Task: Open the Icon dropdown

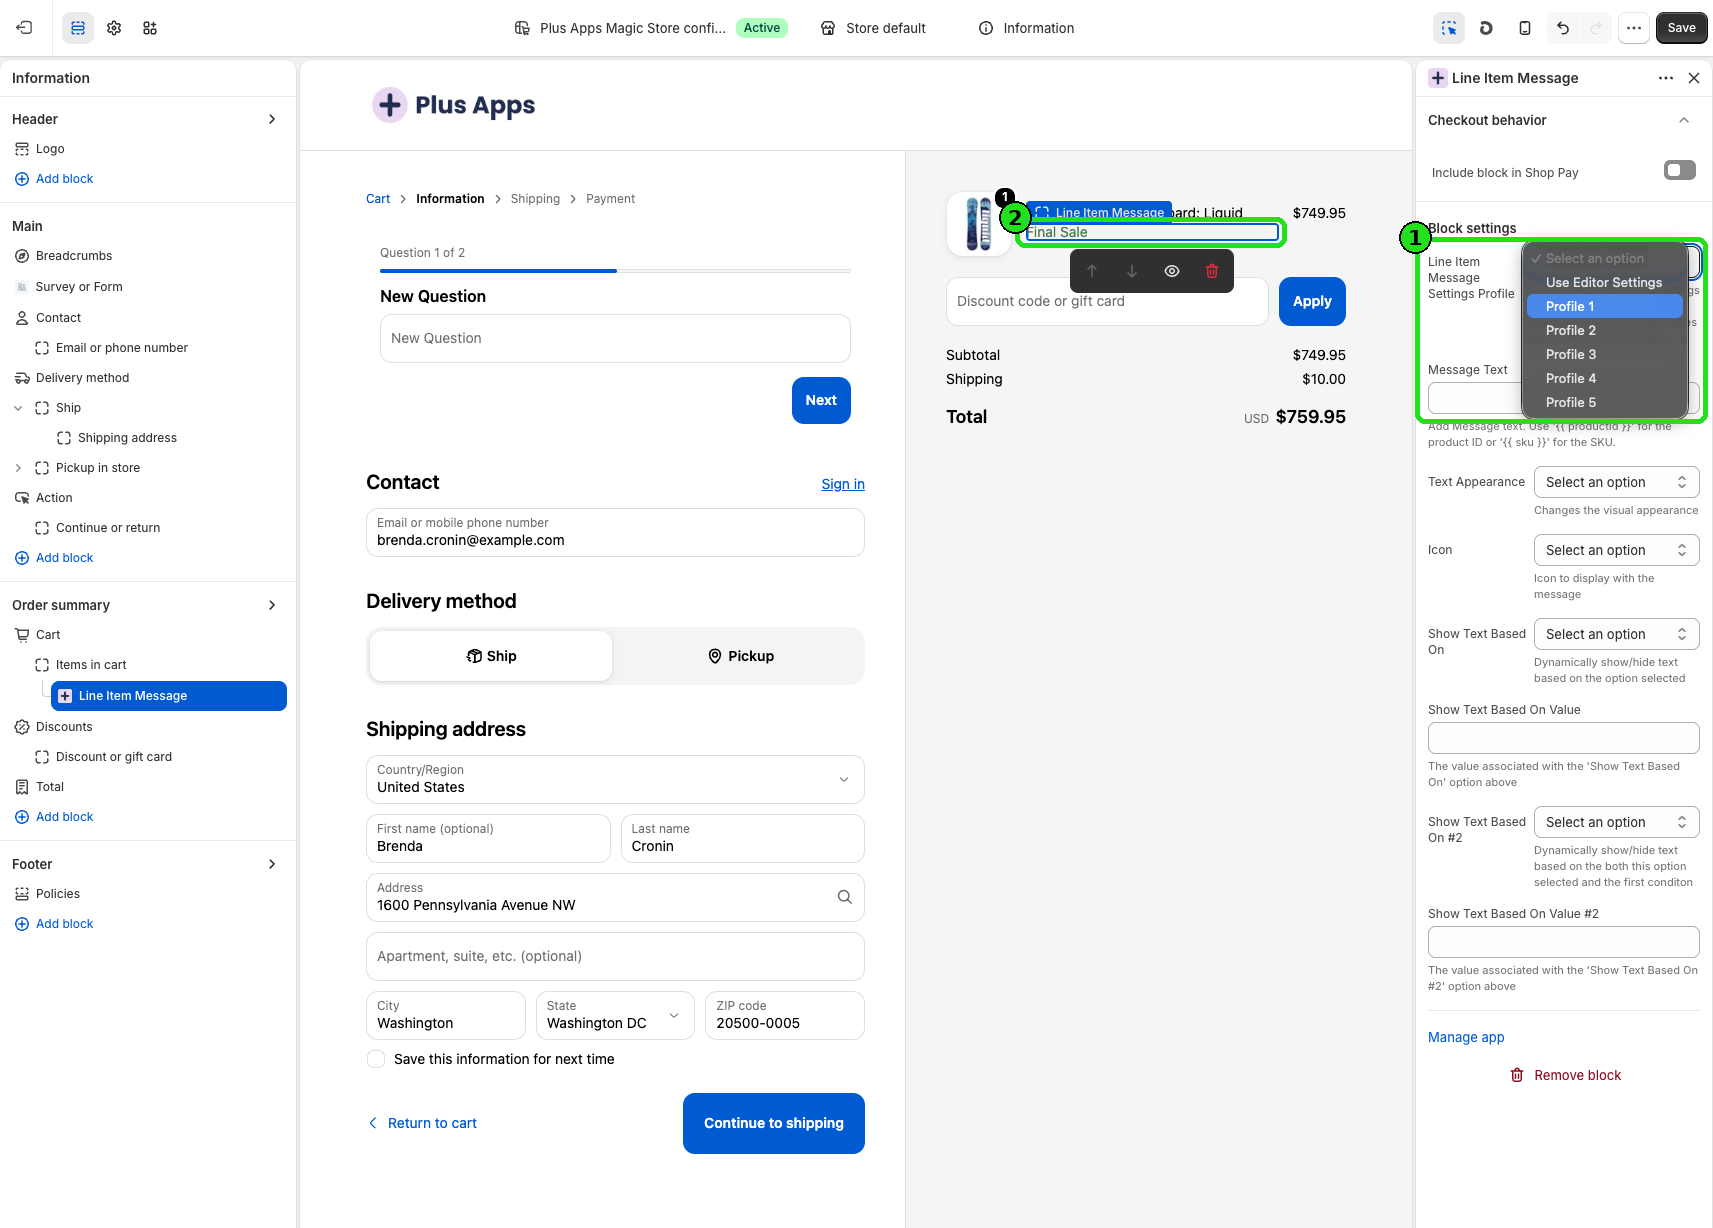Action: tap(1616, 550)
